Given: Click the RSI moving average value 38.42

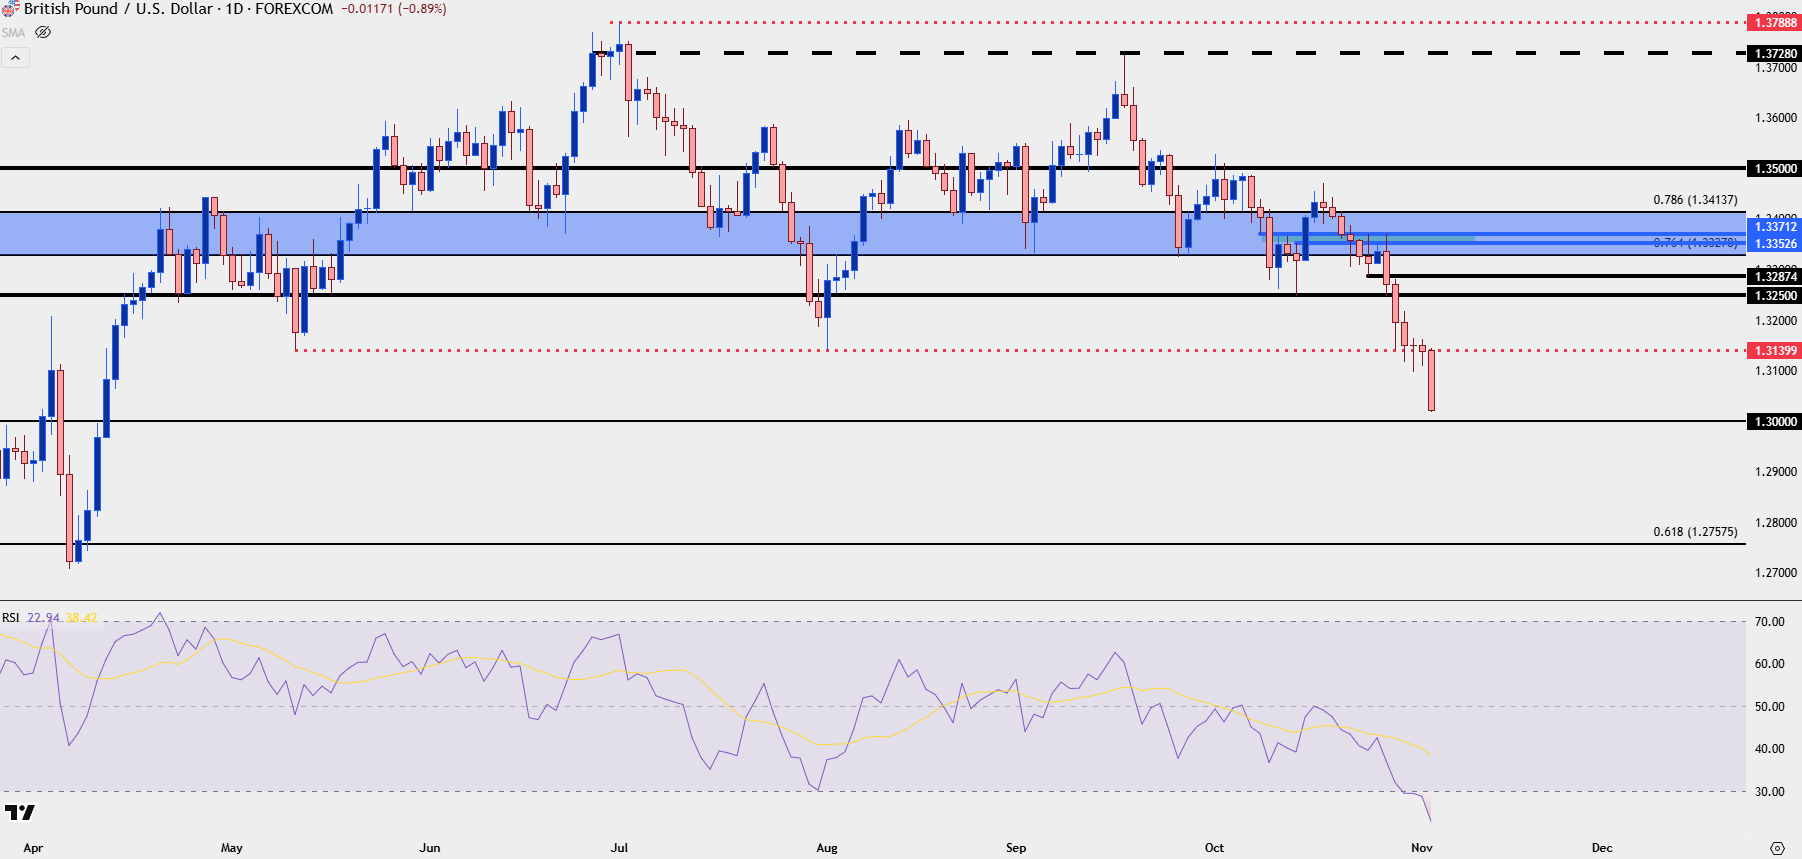Looking at the screenshot, I should tap(82, 617).
